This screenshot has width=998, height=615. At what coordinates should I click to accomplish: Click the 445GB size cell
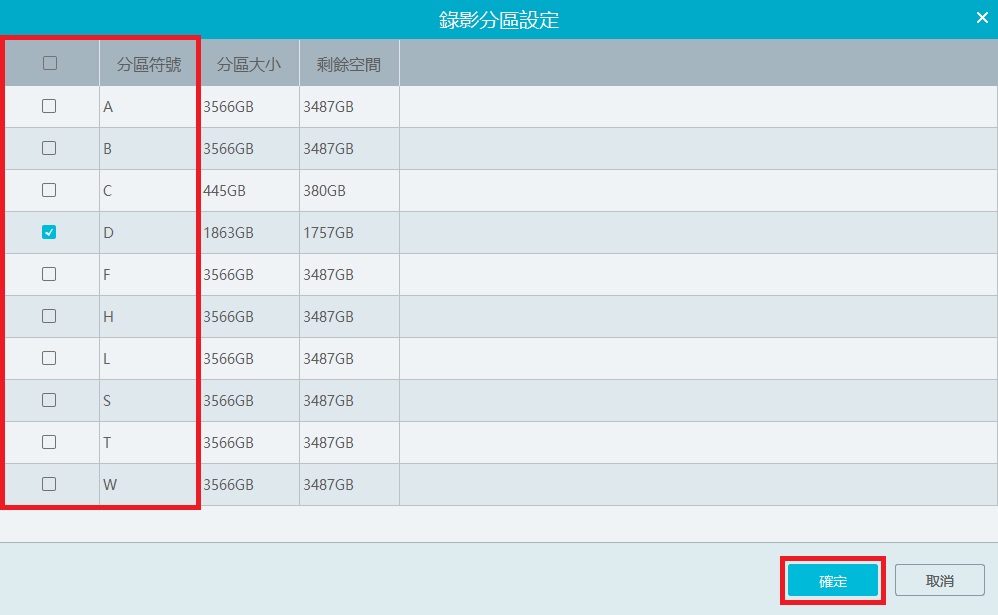250,190
